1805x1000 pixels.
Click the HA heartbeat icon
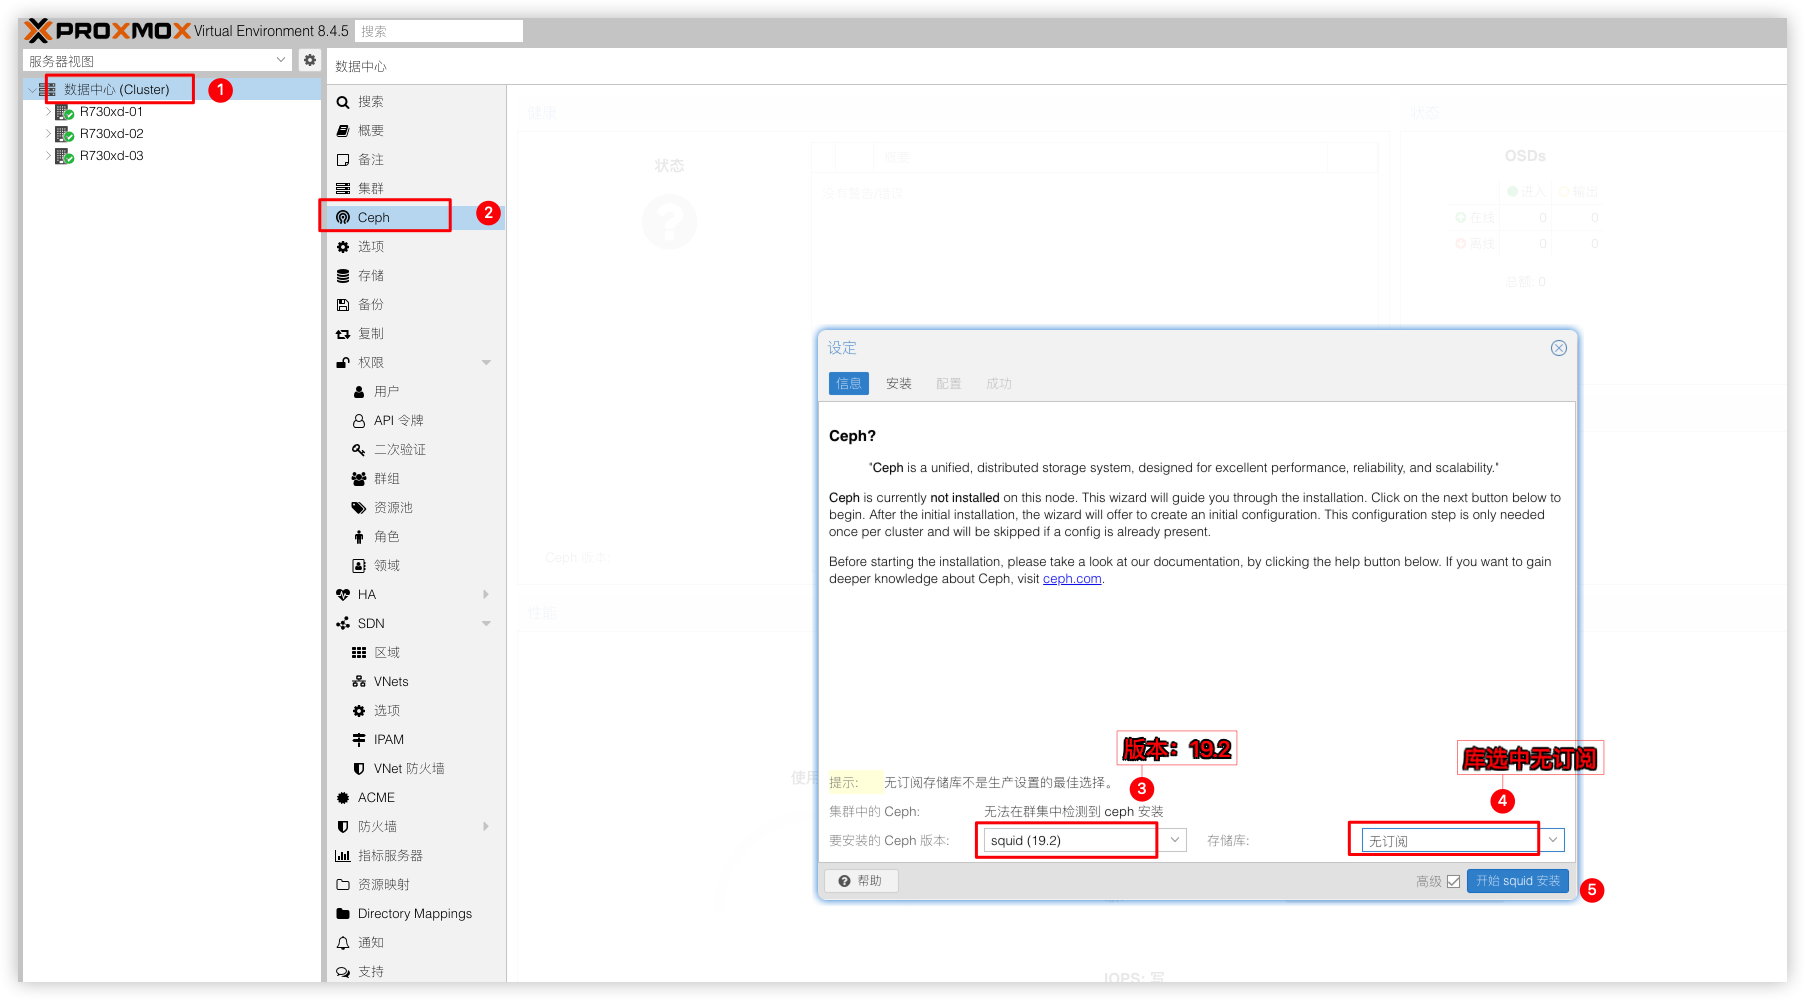343,595
